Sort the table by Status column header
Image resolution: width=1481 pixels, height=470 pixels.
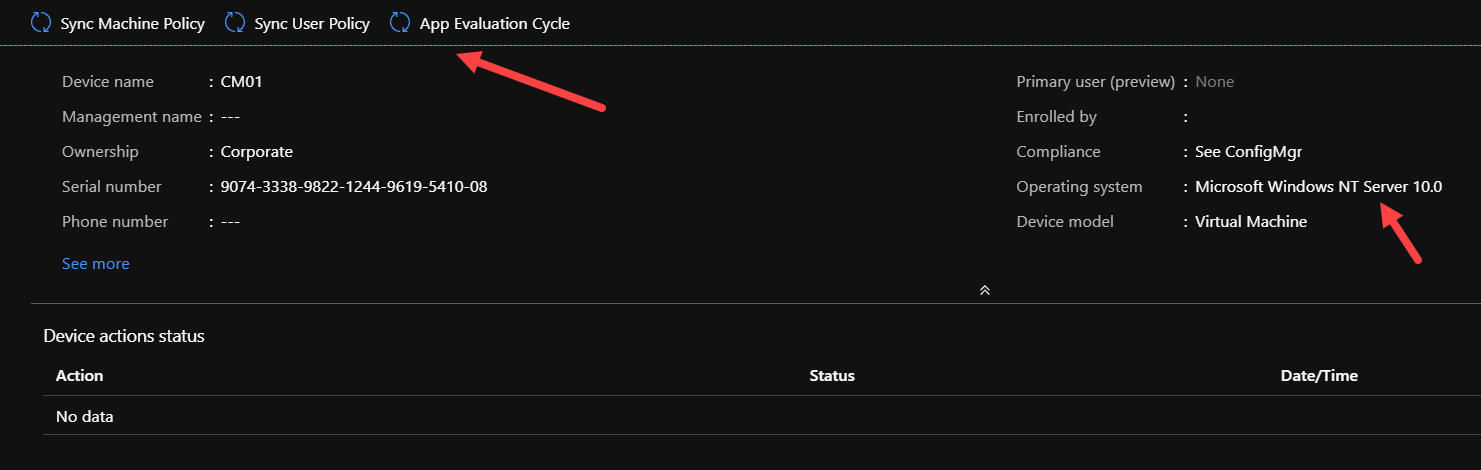[832, 376]
